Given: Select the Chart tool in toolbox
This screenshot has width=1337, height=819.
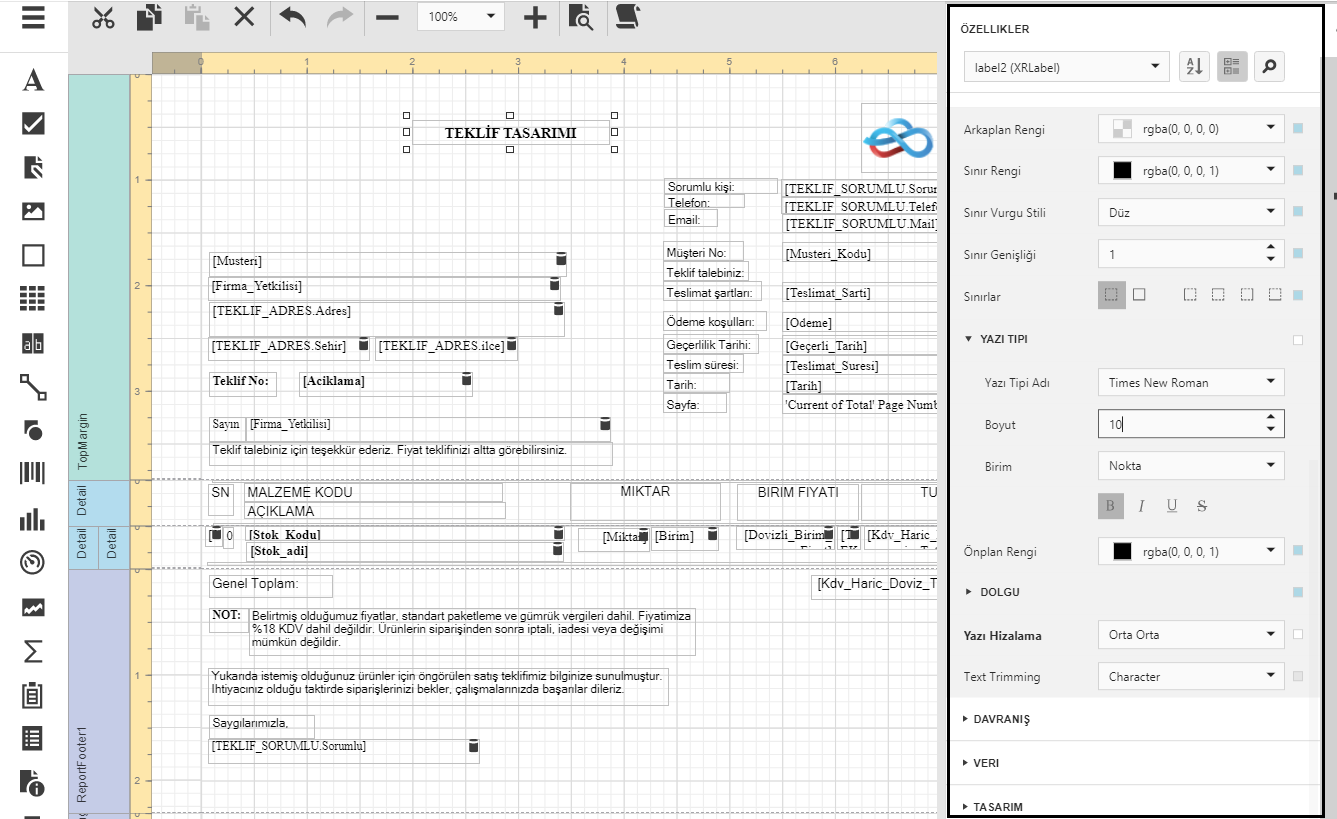Looking at the screenshot, I should [x=33, y=519].
